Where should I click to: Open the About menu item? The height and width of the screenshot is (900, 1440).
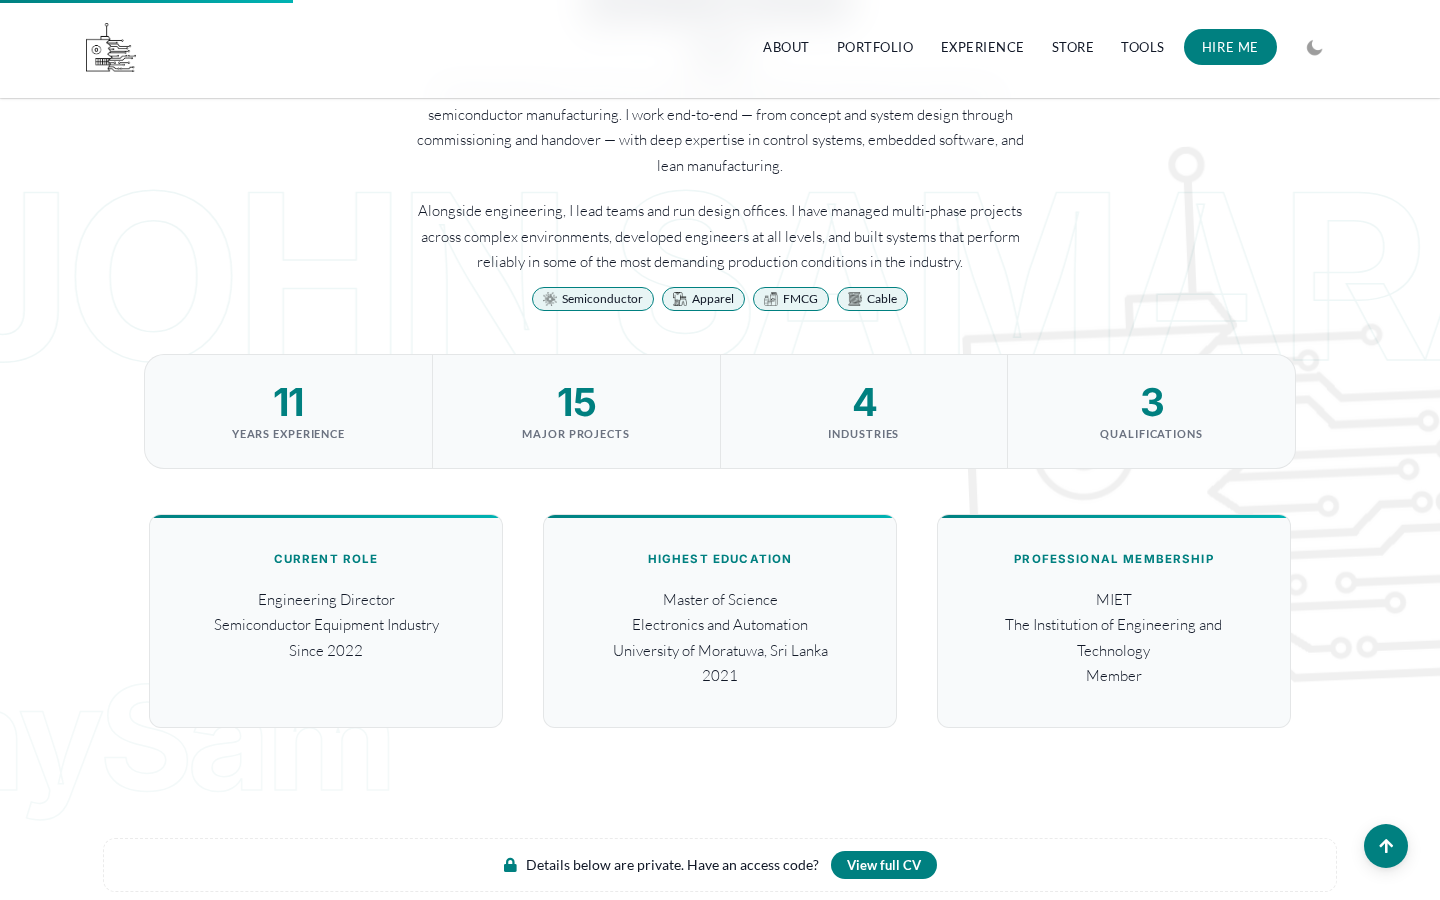point(786,47)
